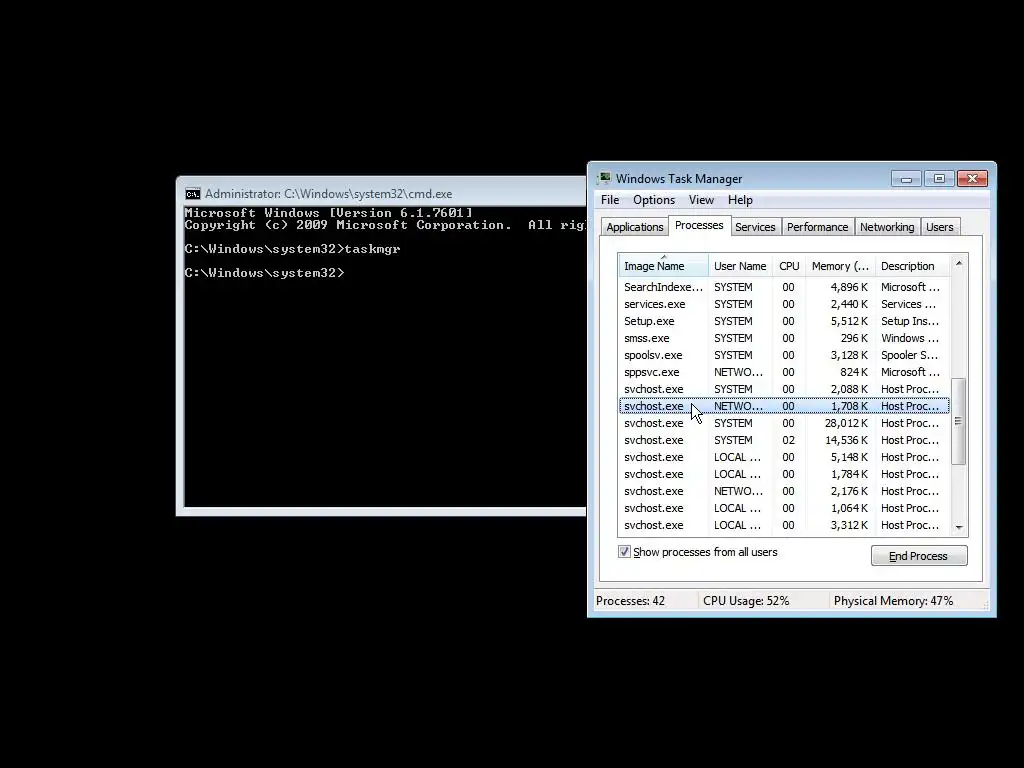Click the cmd.exe window title bar icon
This screenshot has height=768, width=1024.
pos(193,194)
